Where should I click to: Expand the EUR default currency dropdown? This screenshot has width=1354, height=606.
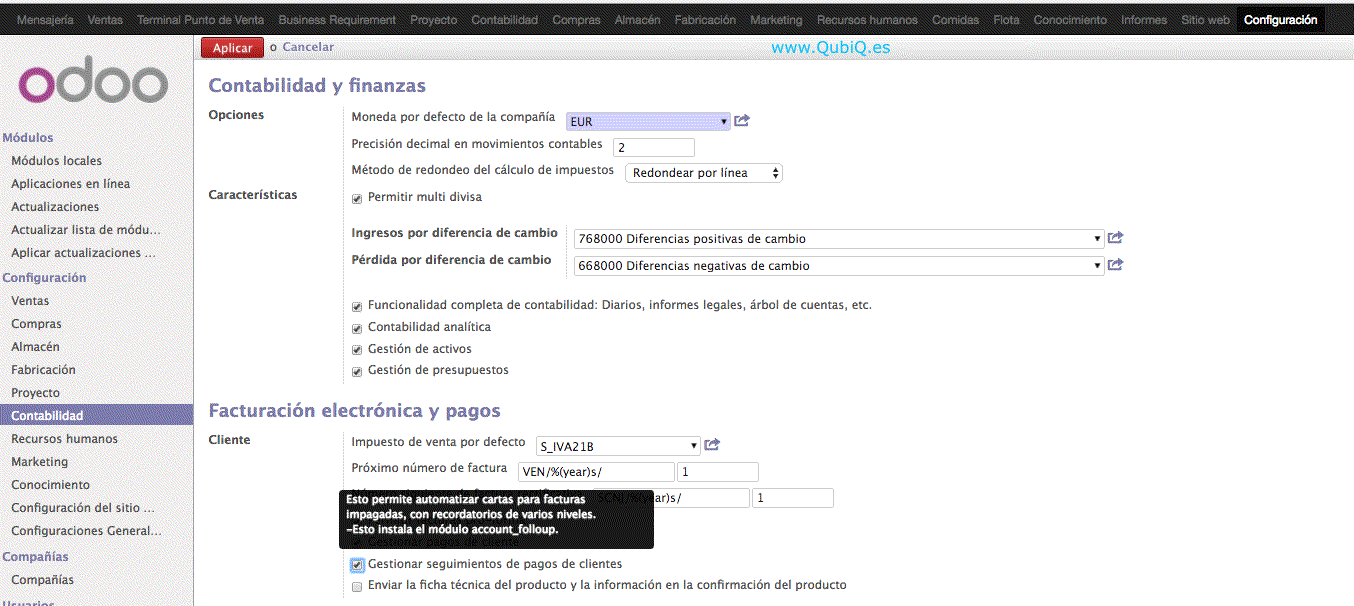[648, 122]
